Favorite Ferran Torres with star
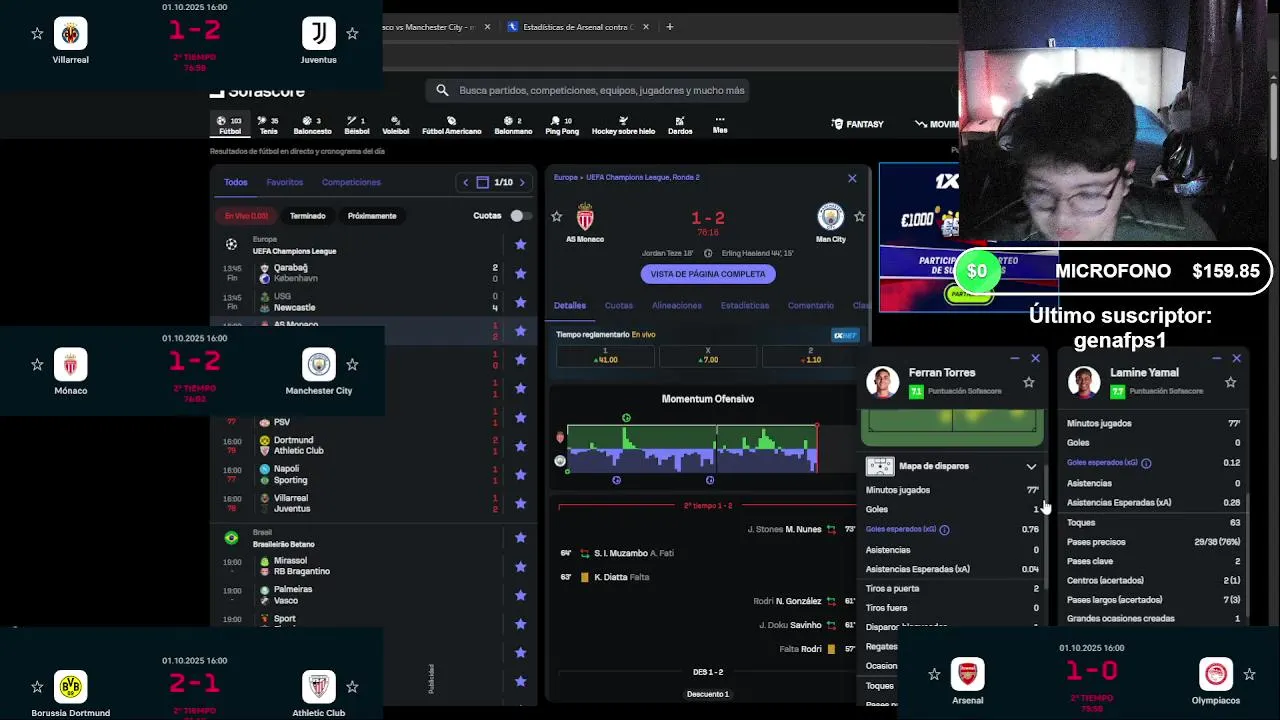The image size is (1280, 720). point(1029,382)
